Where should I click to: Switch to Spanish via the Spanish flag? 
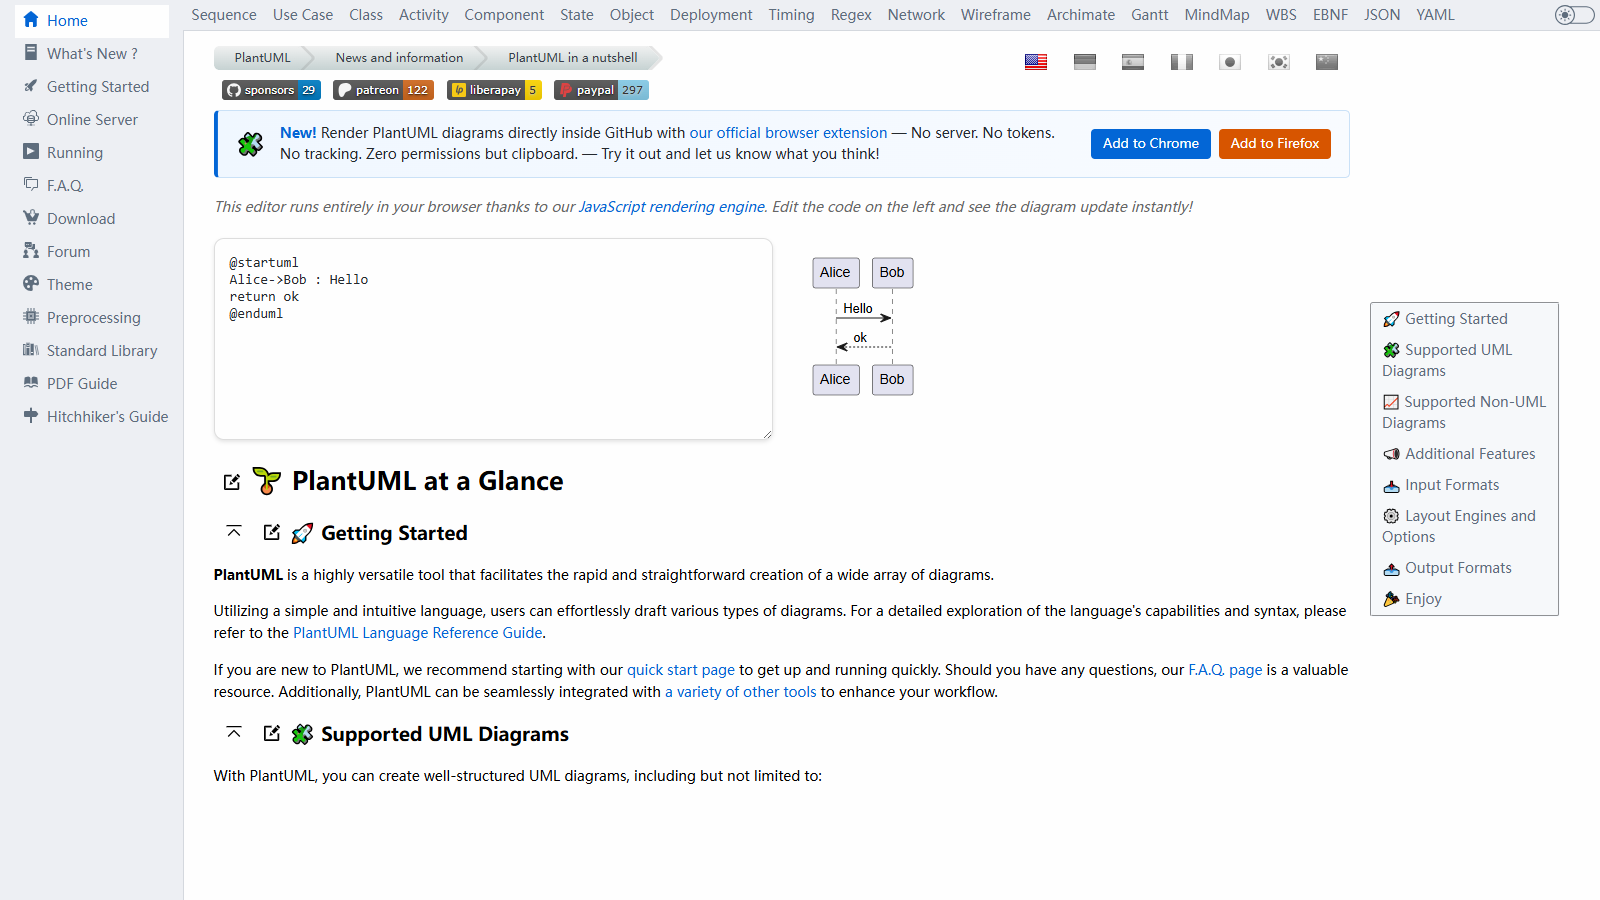click(1133, 62)
